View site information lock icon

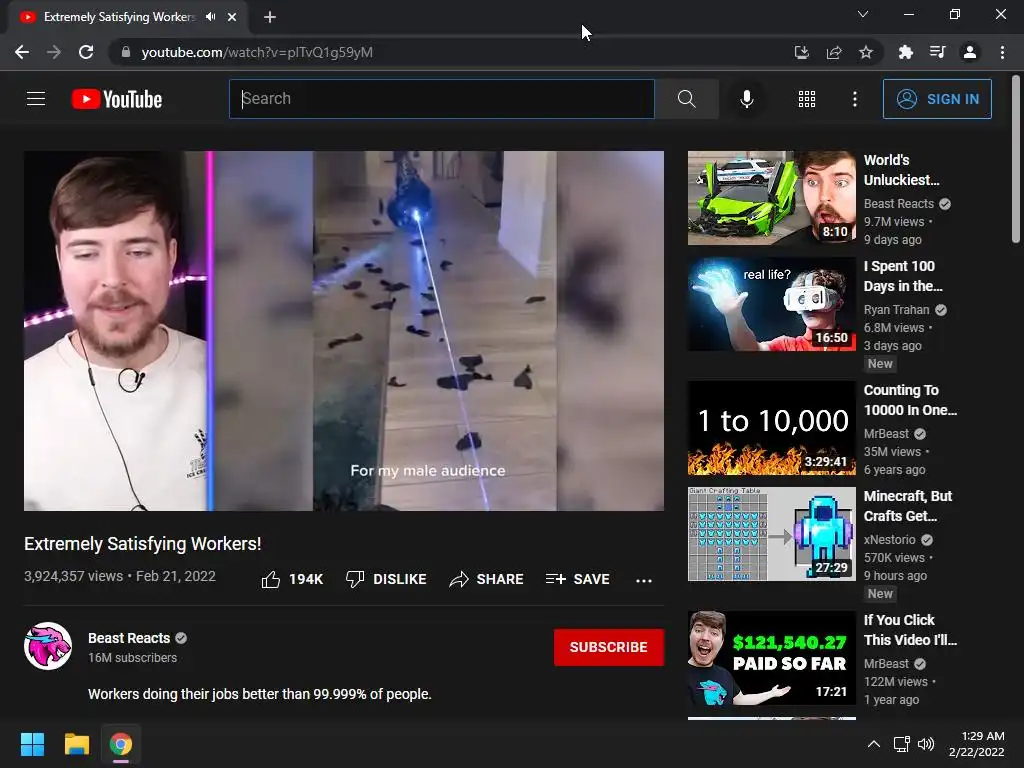click(126, 52)
